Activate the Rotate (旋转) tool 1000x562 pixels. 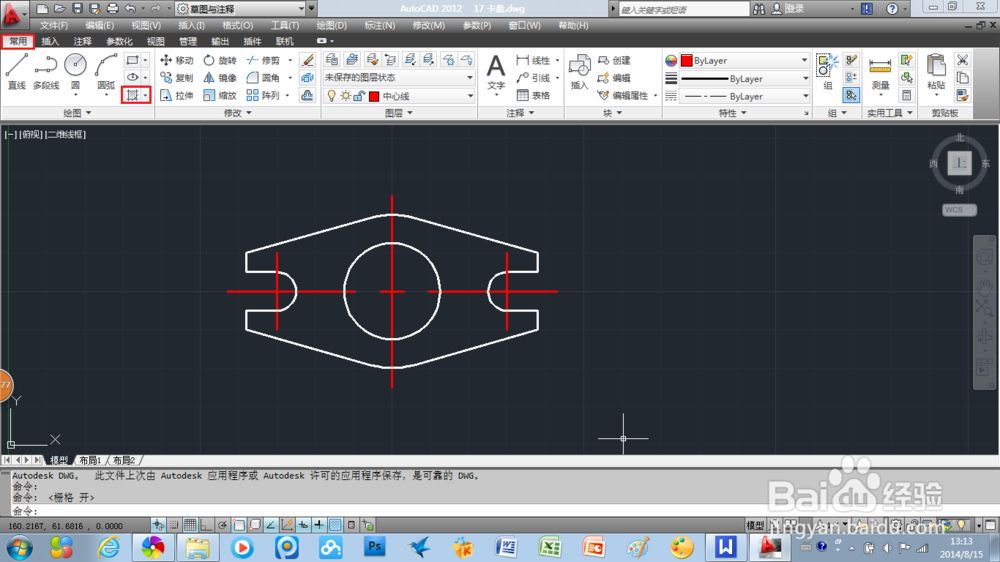(x=220, y=60)
